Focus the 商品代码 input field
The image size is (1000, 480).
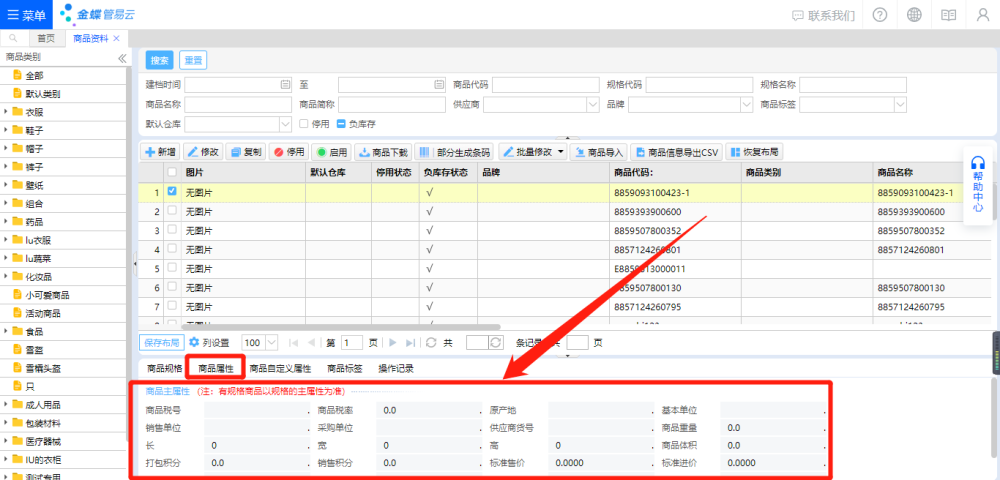click(545, 85)
